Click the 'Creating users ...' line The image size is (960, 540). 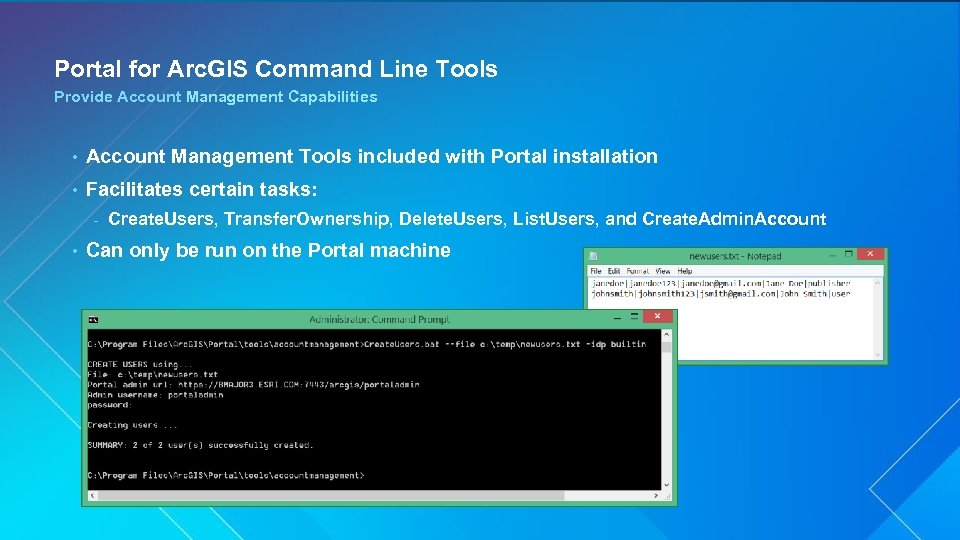tap(132, 425)
